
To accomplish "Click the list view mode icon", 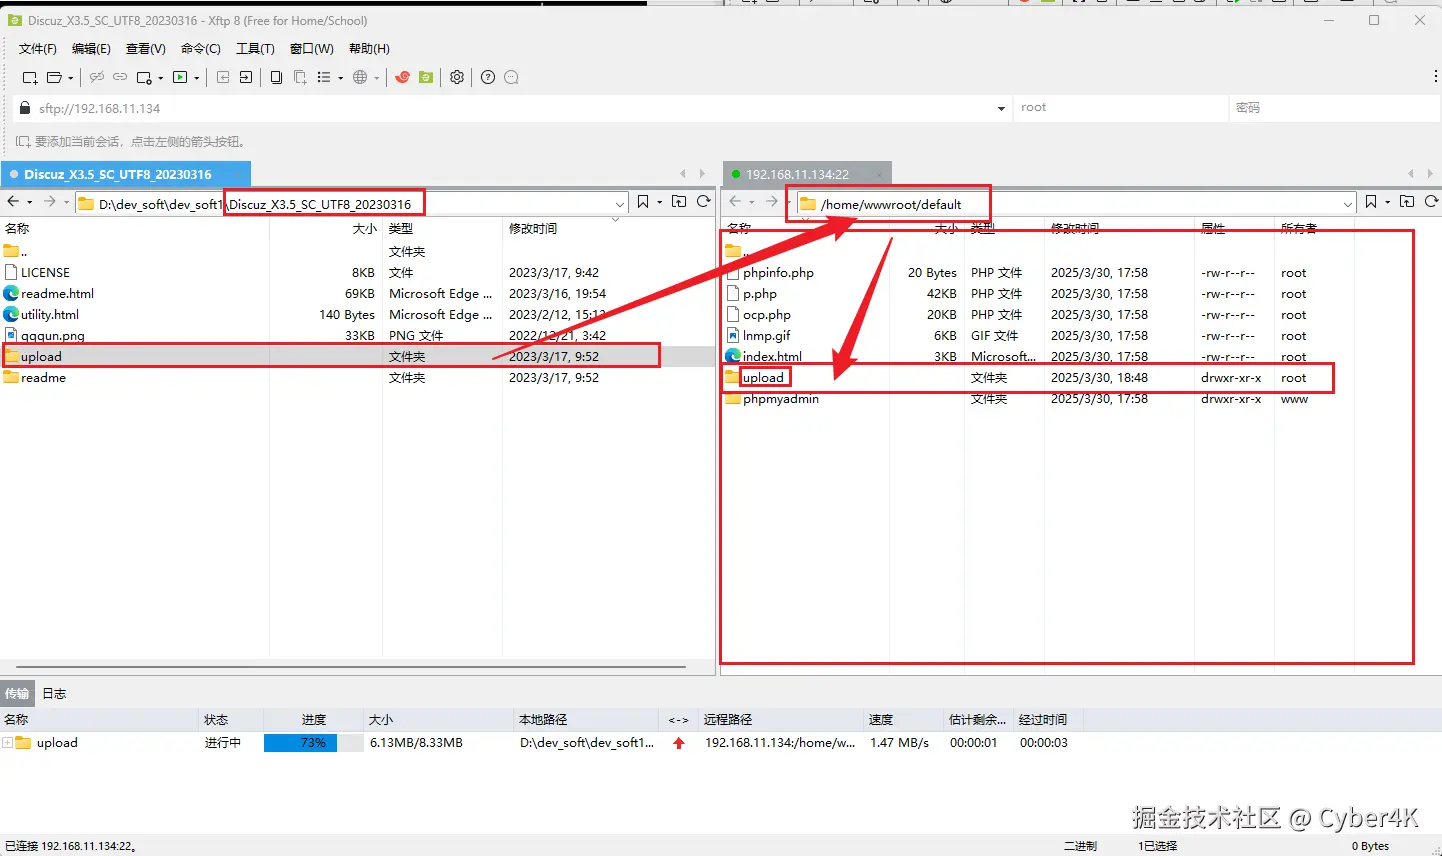I will (324, 77).
